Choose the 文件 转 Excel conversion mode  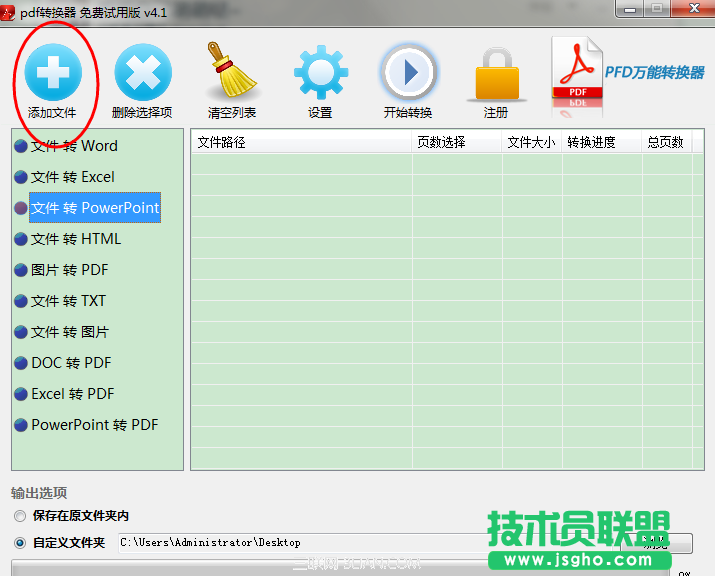(x=72, y=177)
